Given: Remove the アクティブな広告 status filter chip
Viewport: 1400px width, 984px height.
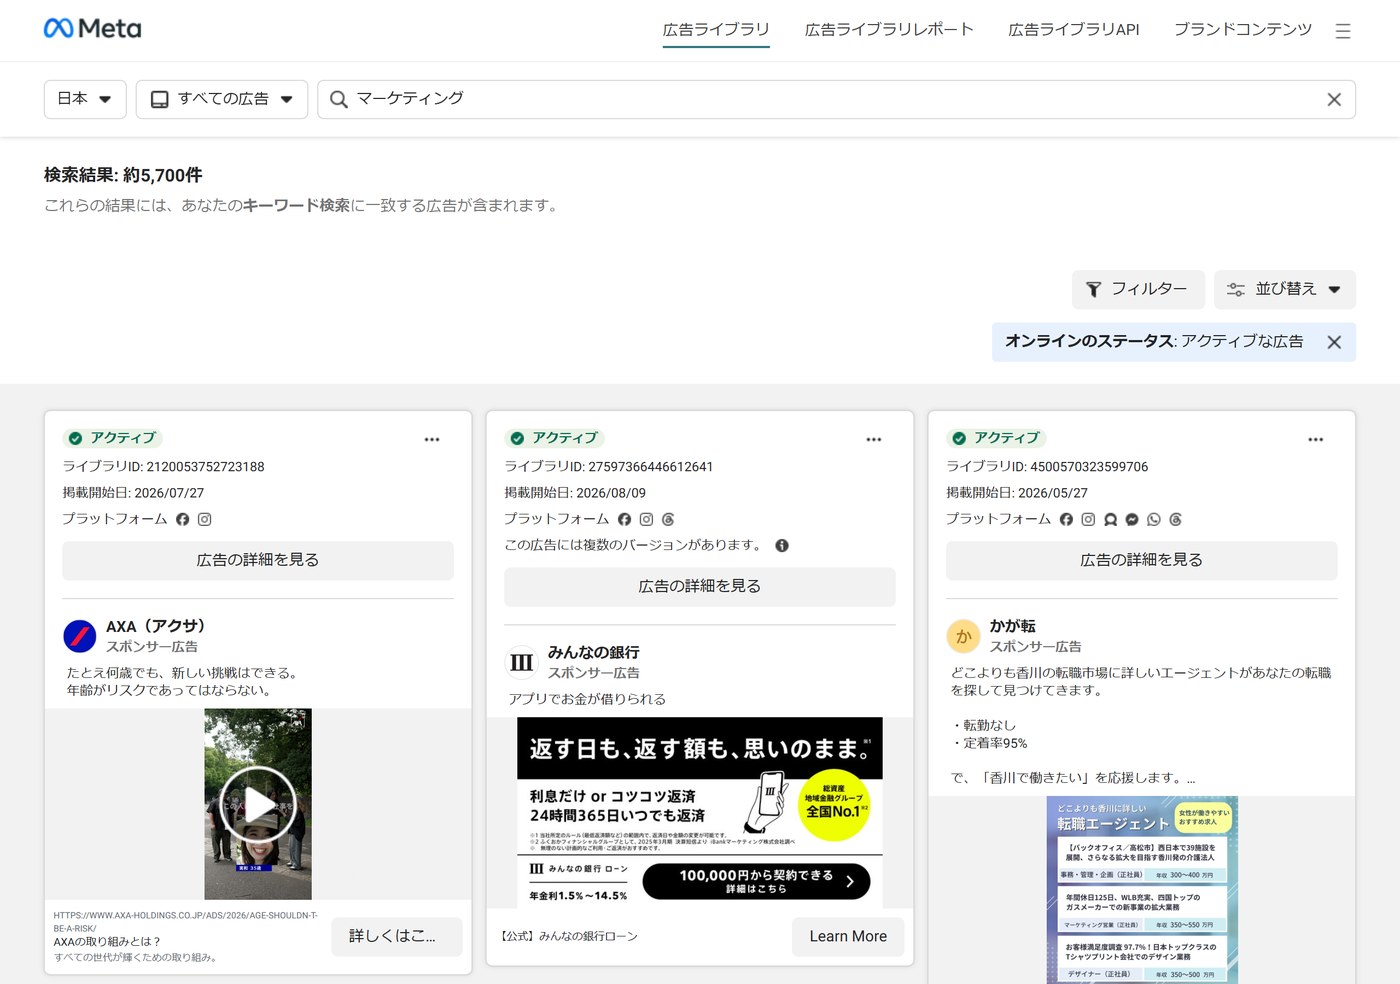Looking at the screenshot, I should click(x=1334, y=342).
